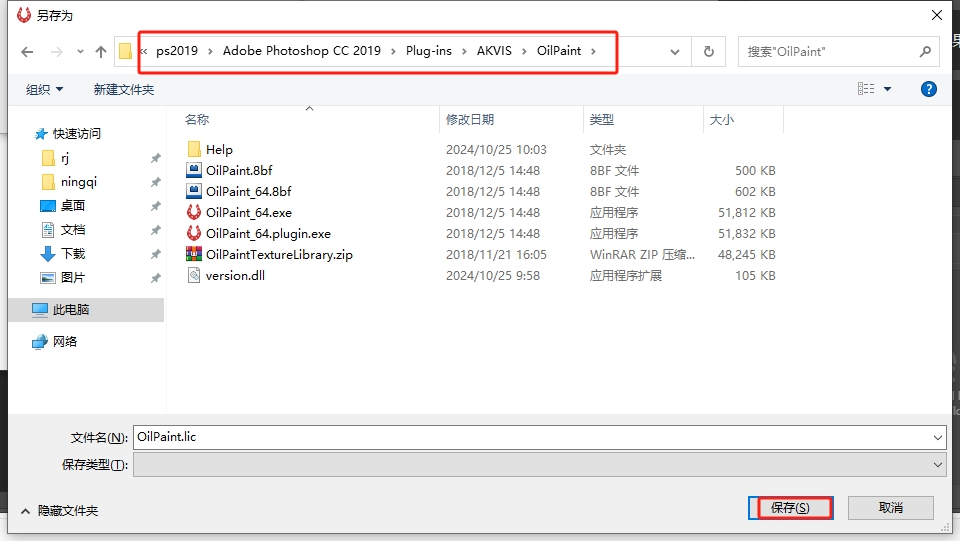Sort files by 名称 column
The height and width of the screenshot is (541, 960).
[197, 119]
